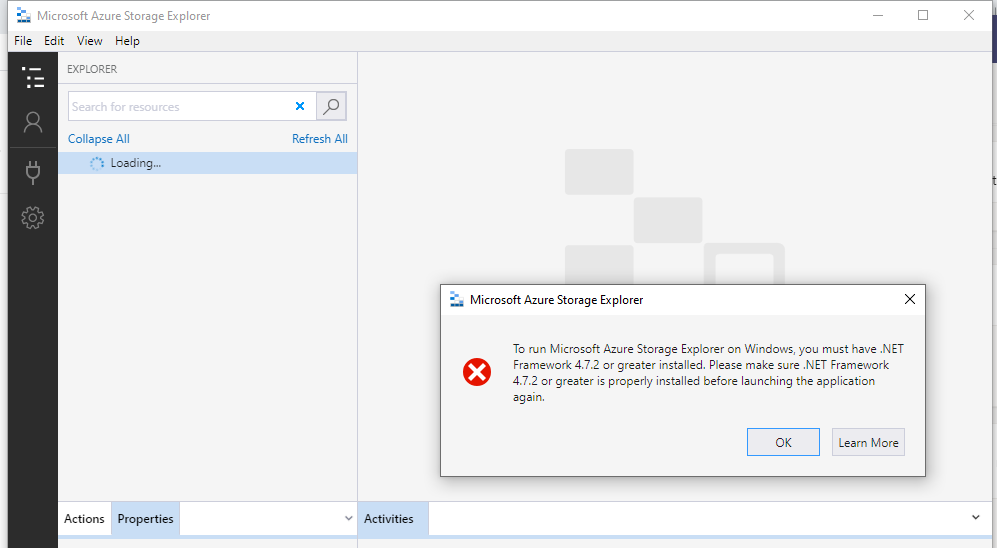The height and width of the screenshot is (548, 997).
Task: Maximize the Storage Explorer window
Action: tap(923, 15)
